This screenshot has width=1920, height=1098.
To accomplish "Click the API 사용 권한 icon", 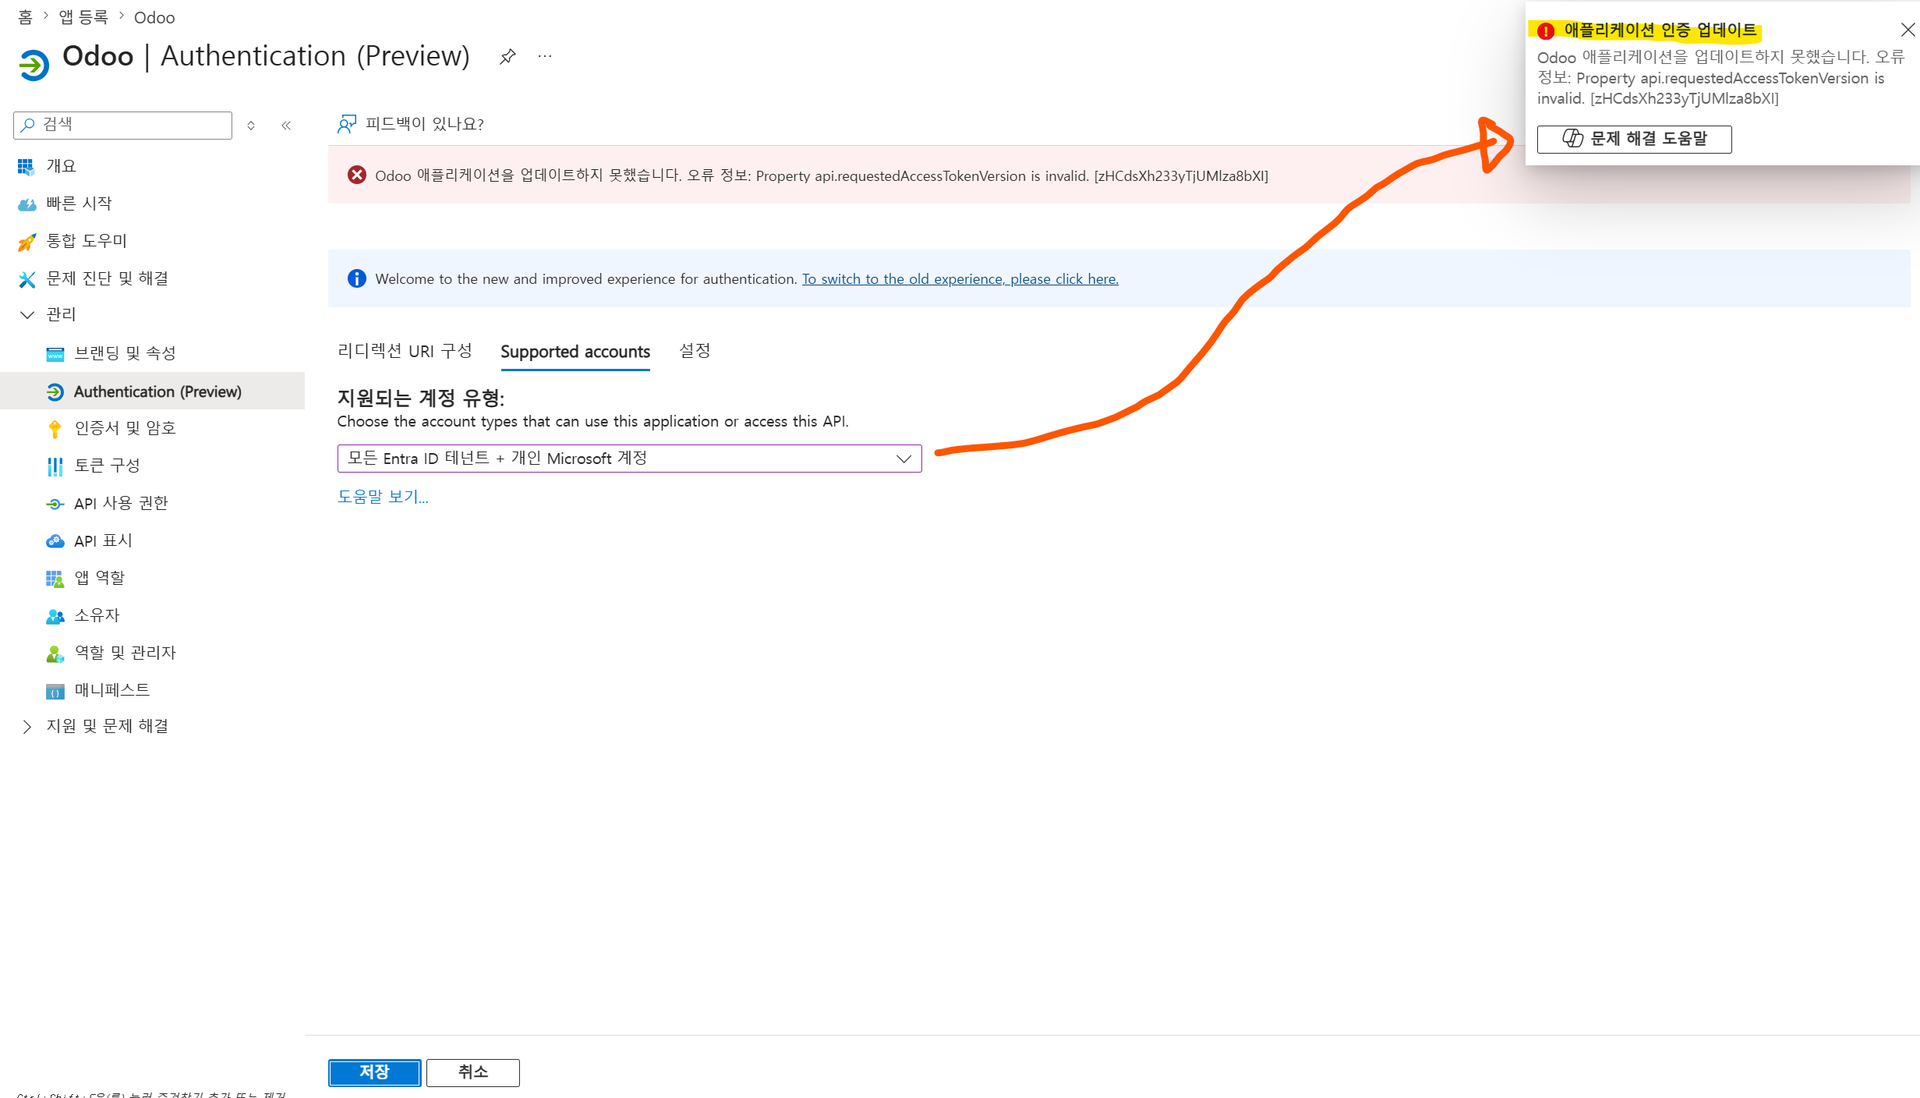I will point(55,504).
